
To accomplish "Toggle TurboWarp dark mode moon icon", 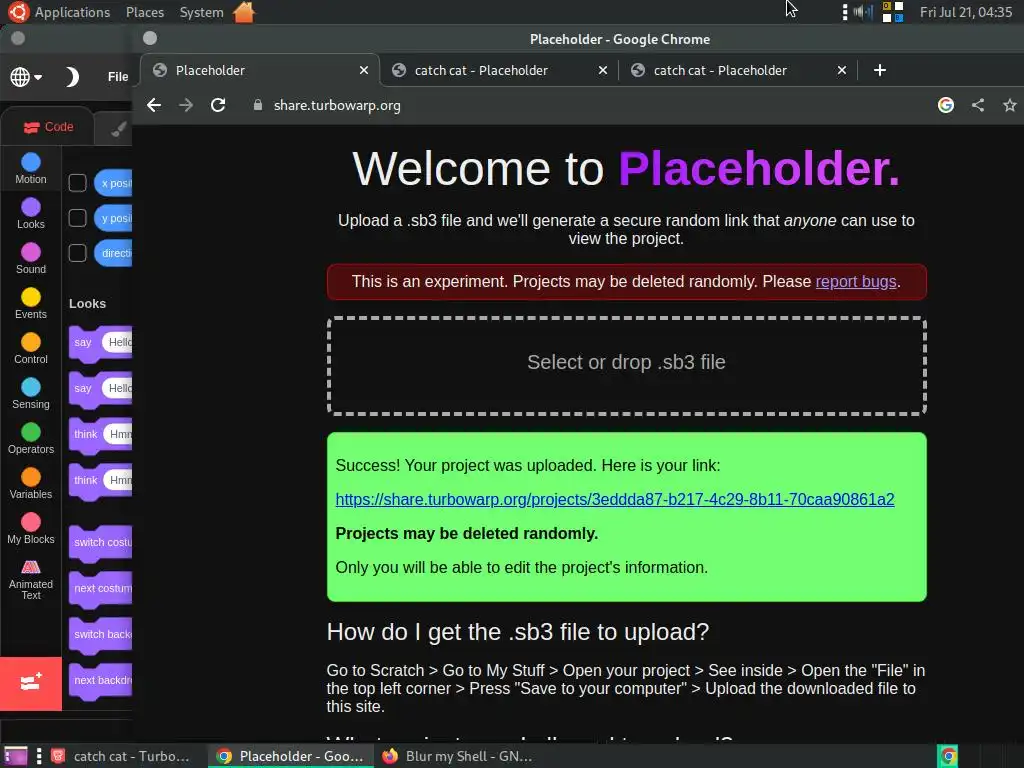I will [x=72, y=77].
